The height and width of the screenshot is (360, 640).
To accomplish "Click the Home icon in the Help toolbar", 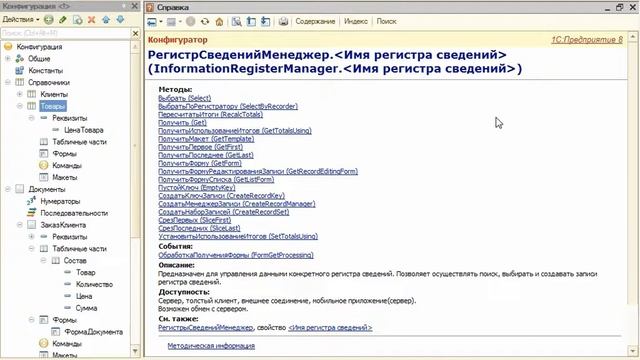I will click(x=219, y=22).
